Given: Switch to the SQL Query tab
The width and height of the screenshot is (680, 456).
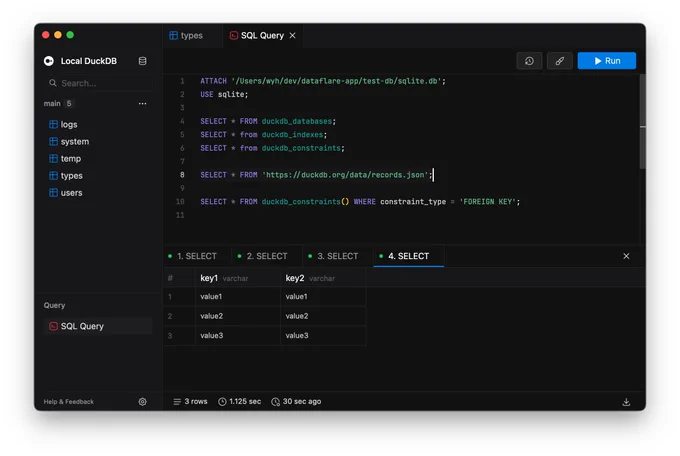Looking at the screenshot, I should pyautogui.click(x=262, y=36).
